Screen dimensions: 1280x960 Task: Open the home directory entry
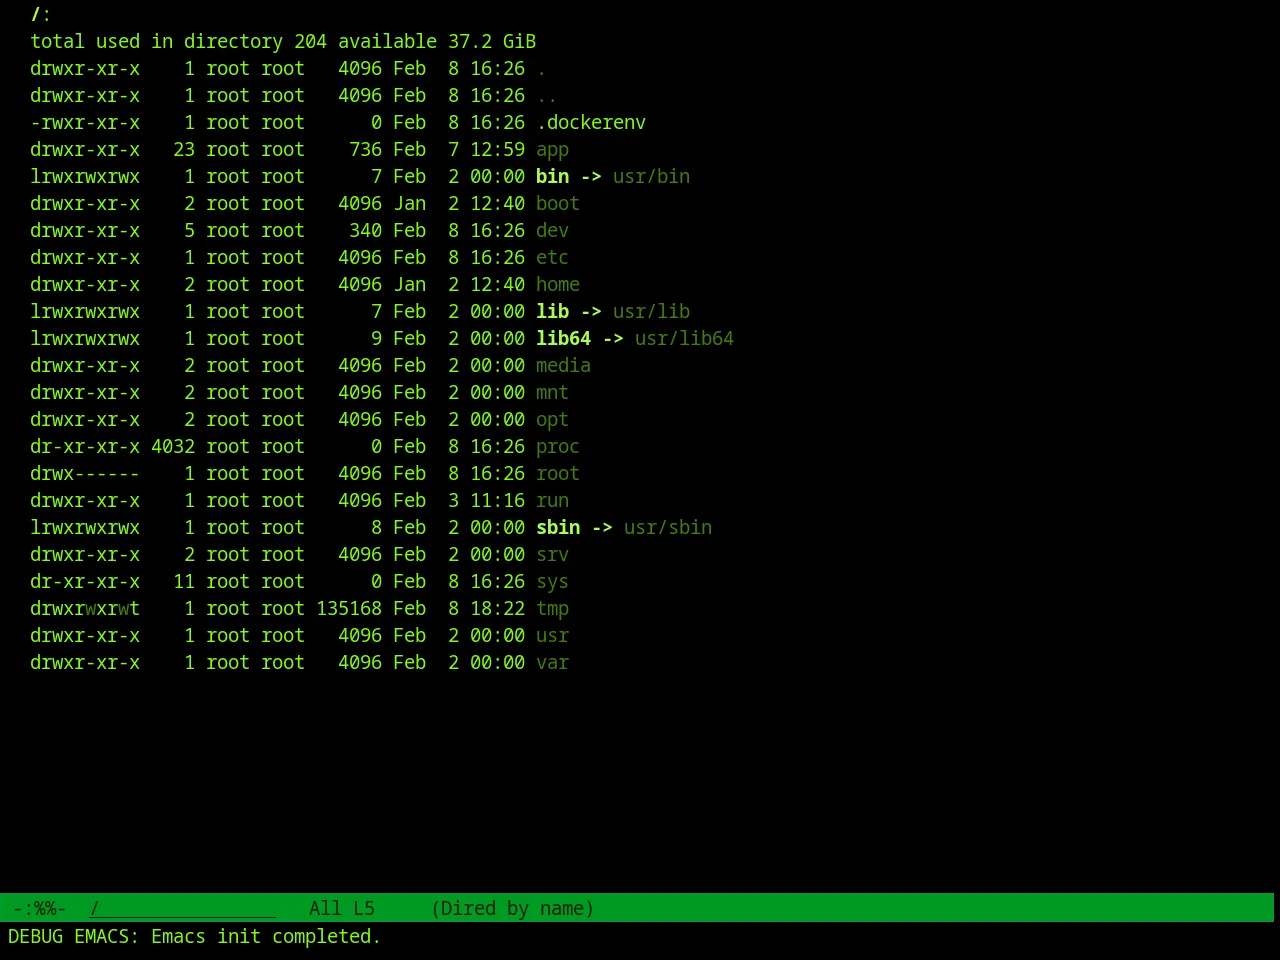pos(558,285)
